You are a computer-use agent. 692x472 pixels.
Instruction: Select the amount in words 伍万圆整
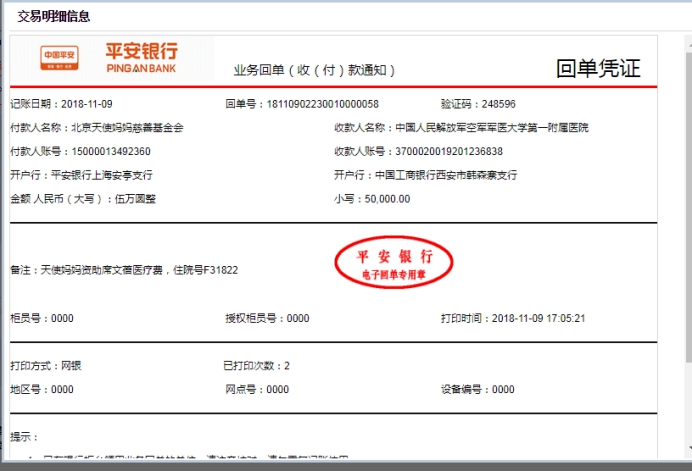click(135, 199)
